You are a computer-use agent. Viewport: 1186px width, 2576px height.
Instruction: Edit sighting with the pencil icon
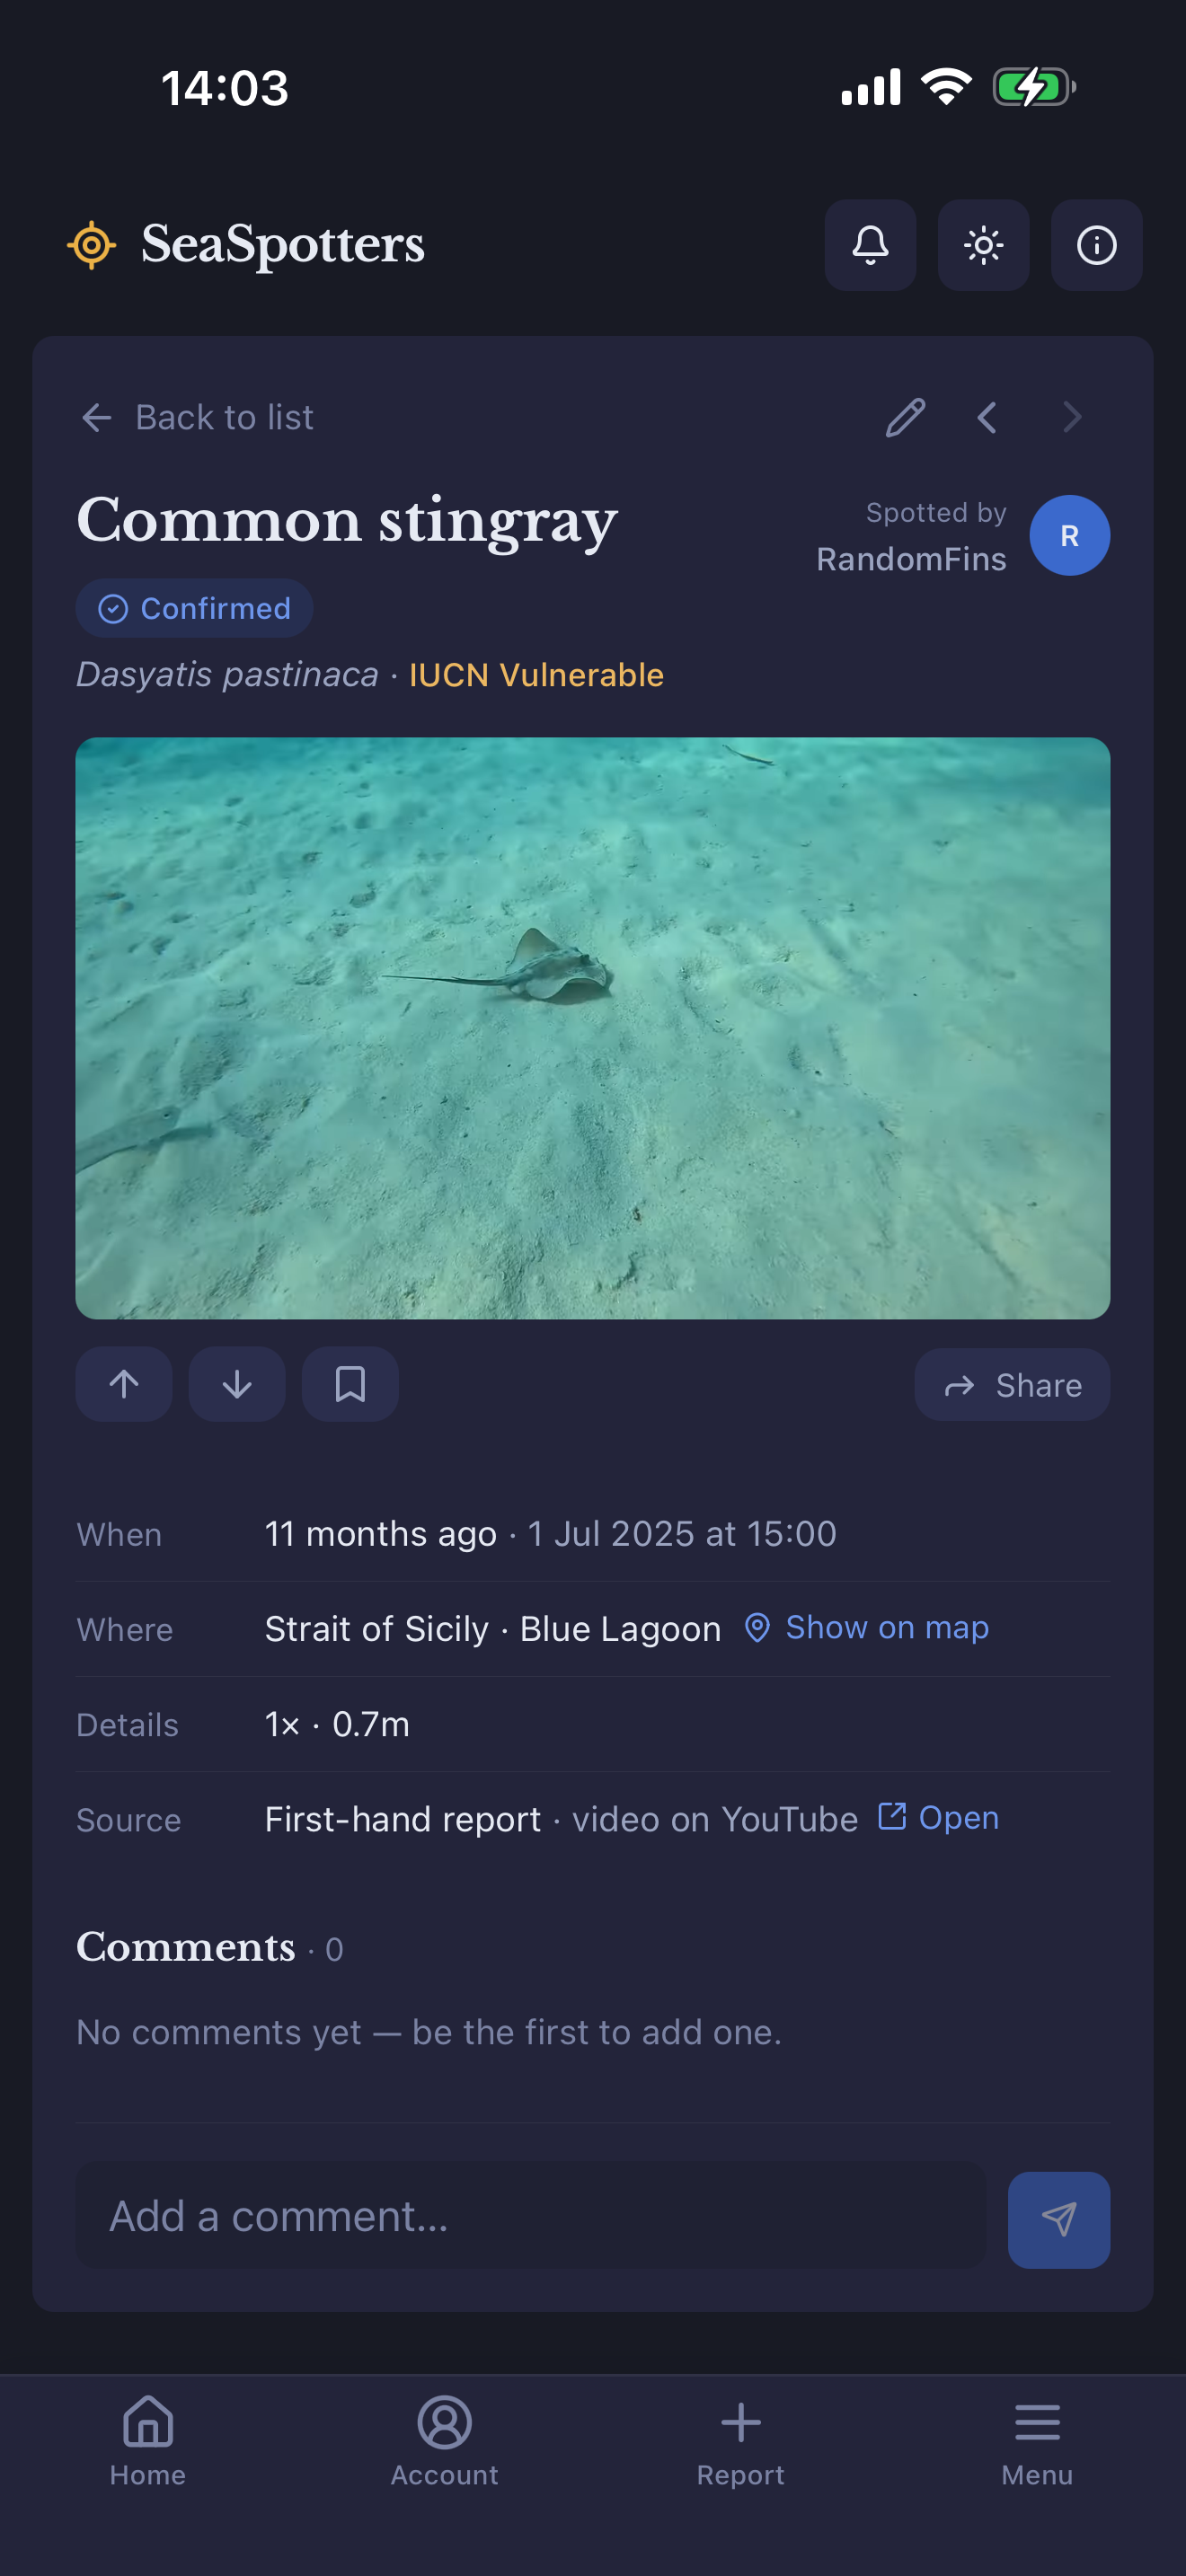905,417
